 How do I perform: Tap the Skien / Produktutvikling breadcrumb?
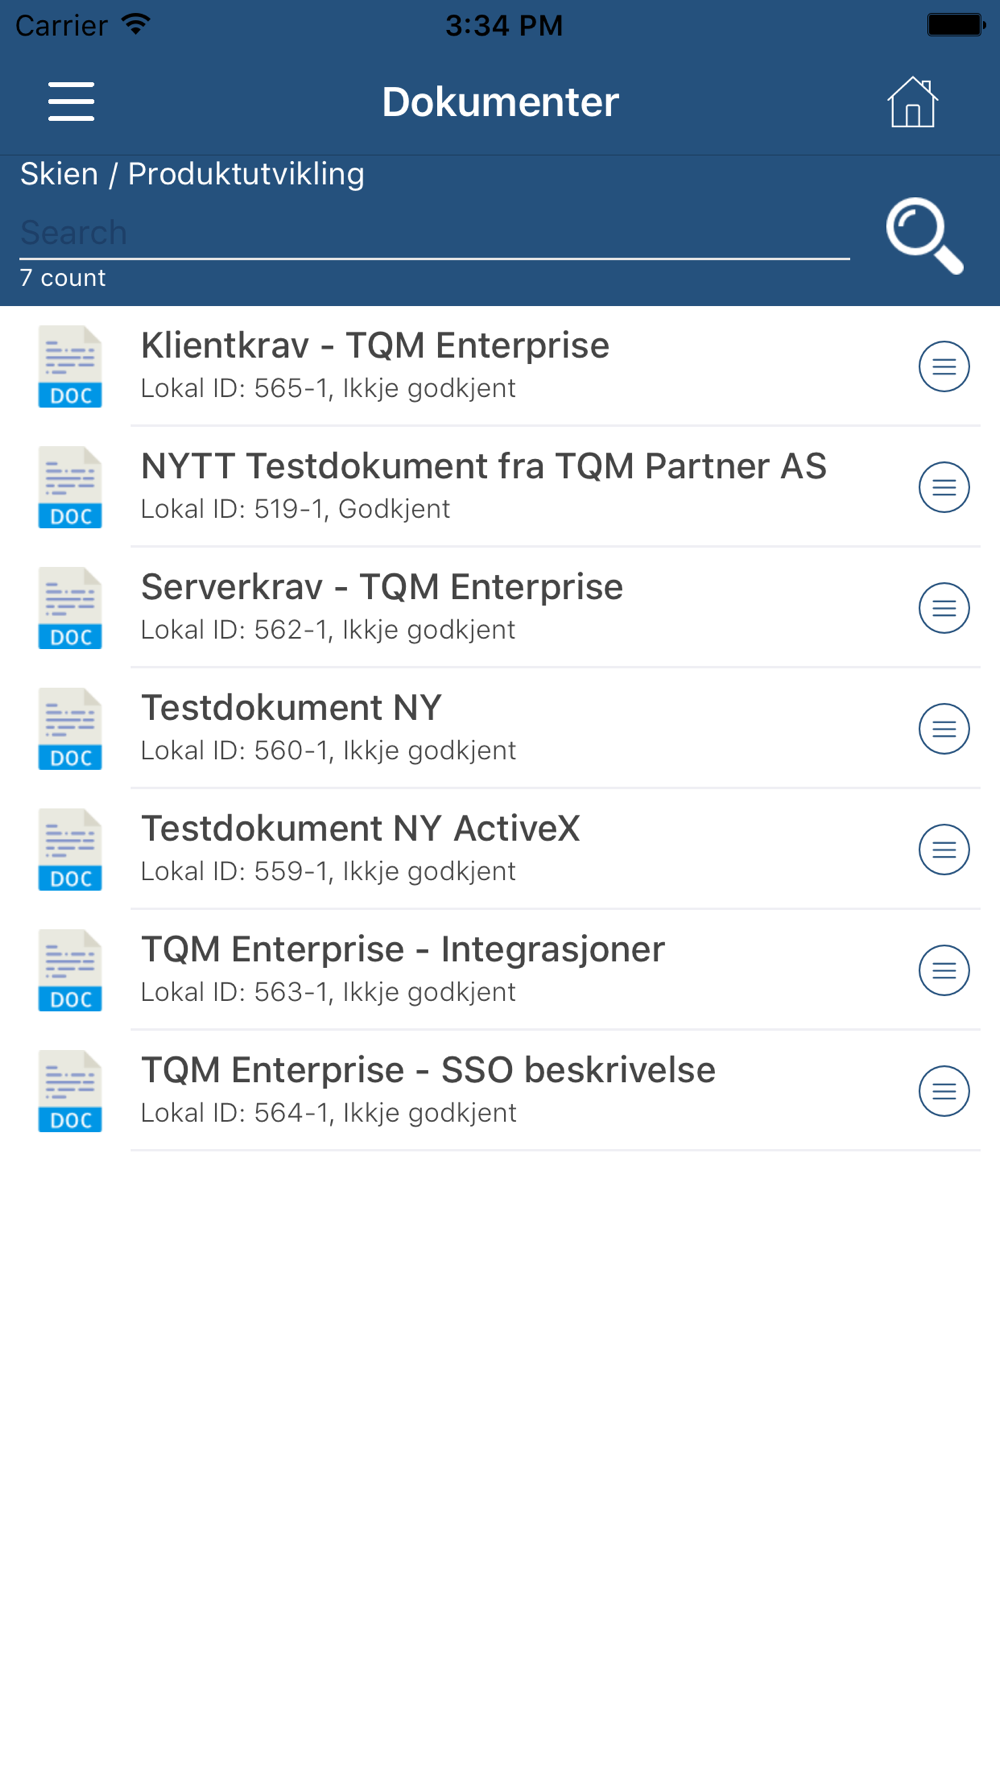192,174
